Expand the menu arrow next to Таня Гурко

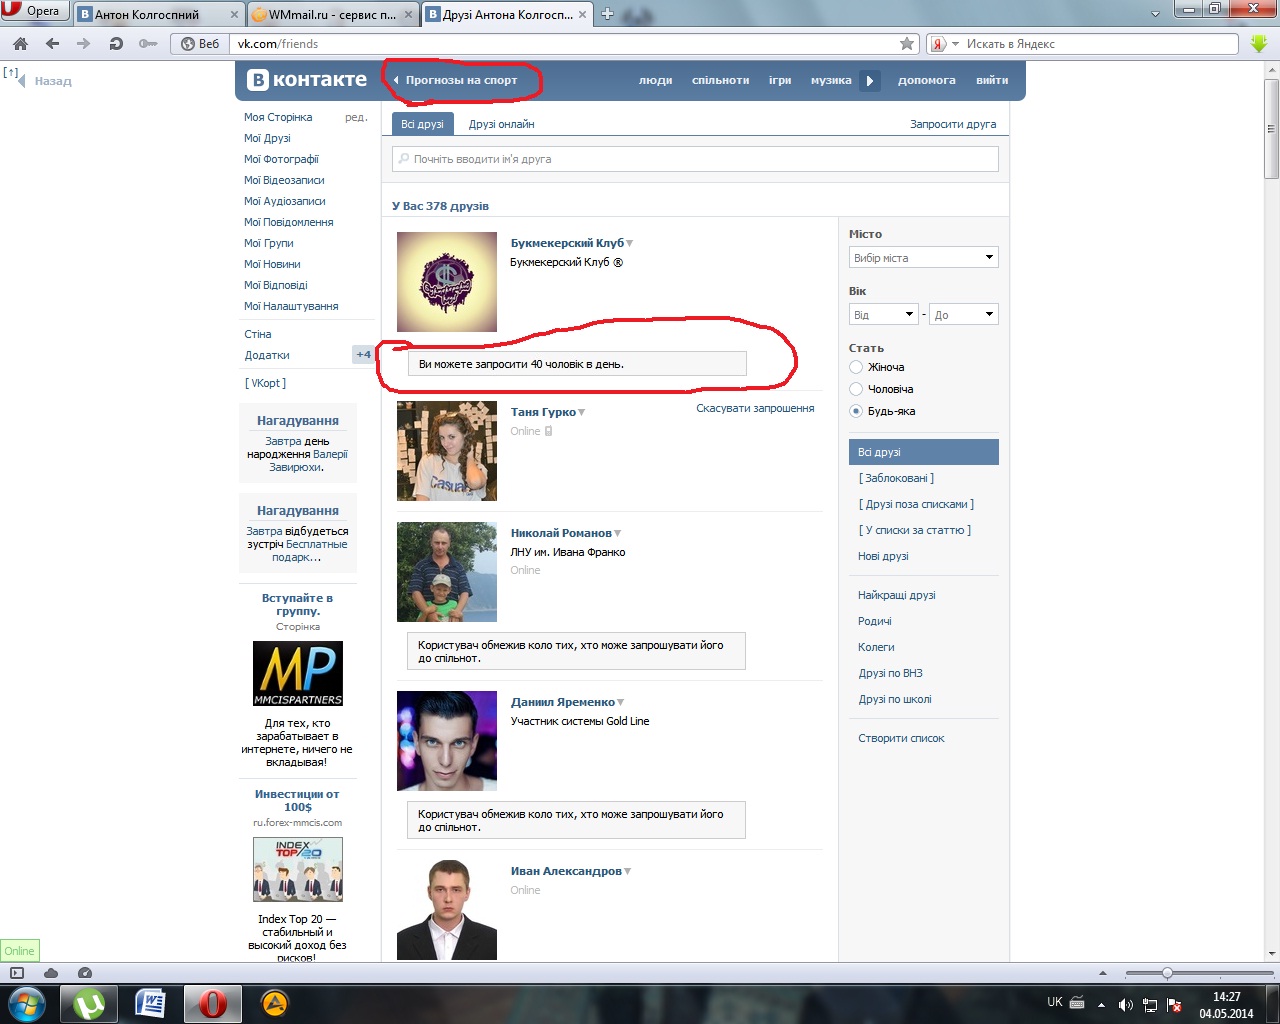click(x=582, y=412)
